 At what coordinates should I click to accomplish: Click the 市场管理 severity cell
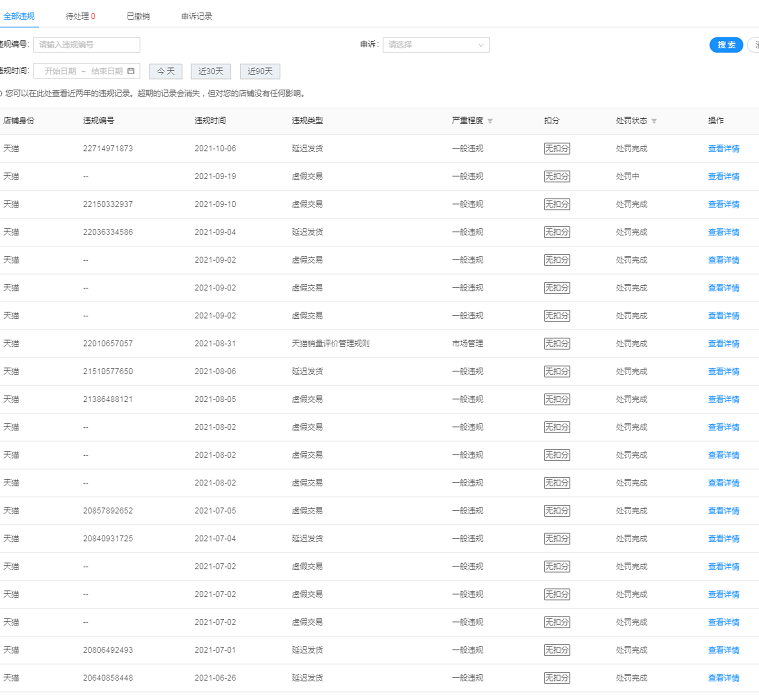[x=468, y=344]
